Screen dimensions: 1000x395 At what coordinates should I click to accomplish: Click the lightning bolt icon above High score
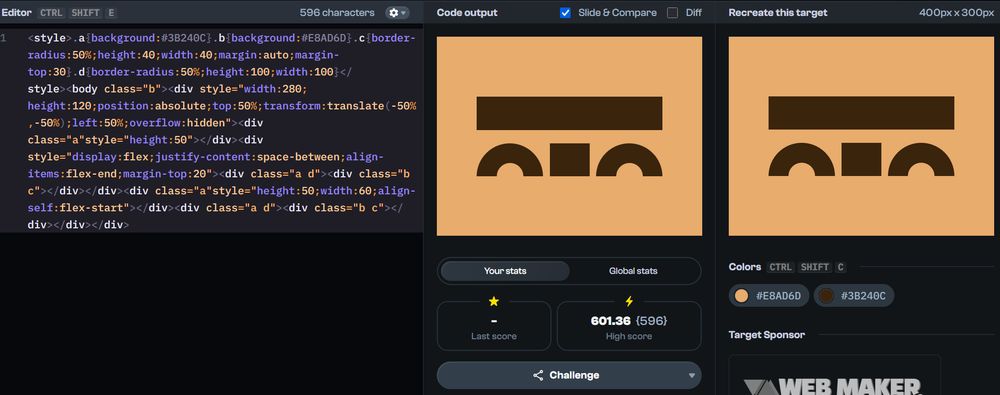coord(629,301)
